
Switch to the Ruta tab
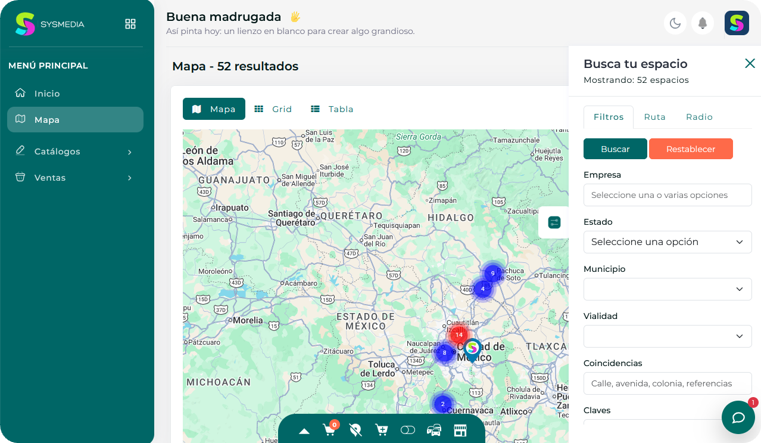click(x=655, y=117)
